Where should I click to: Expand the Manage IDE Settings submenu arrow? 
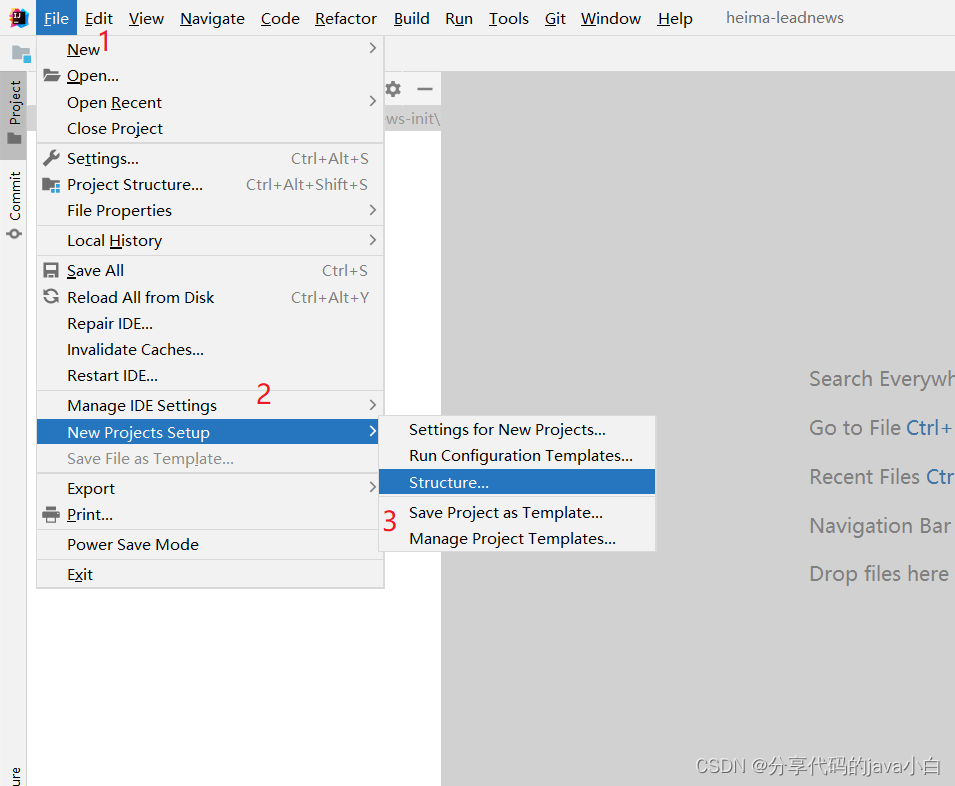tap(373, 405)
